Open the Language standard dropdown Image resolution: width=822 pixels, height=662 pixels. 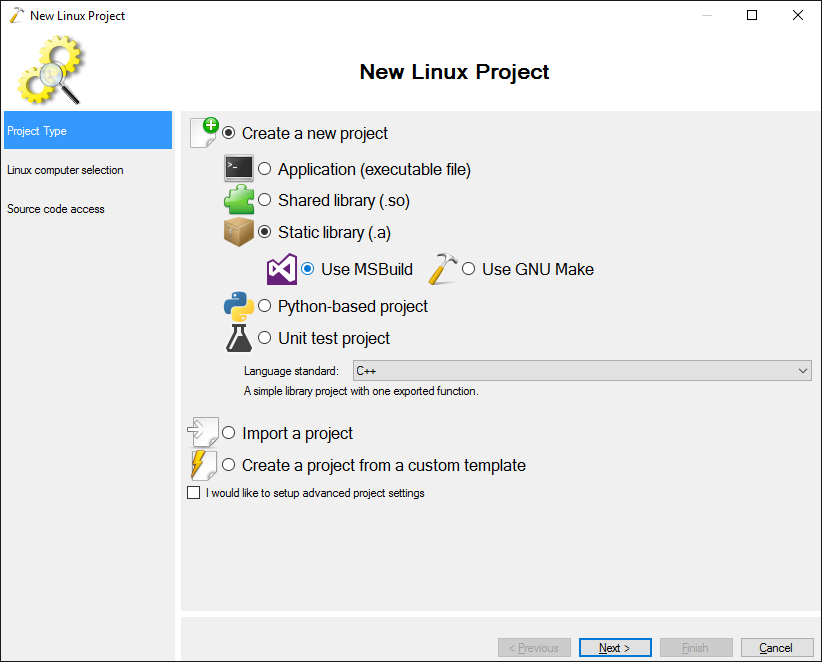click(582, 371)
